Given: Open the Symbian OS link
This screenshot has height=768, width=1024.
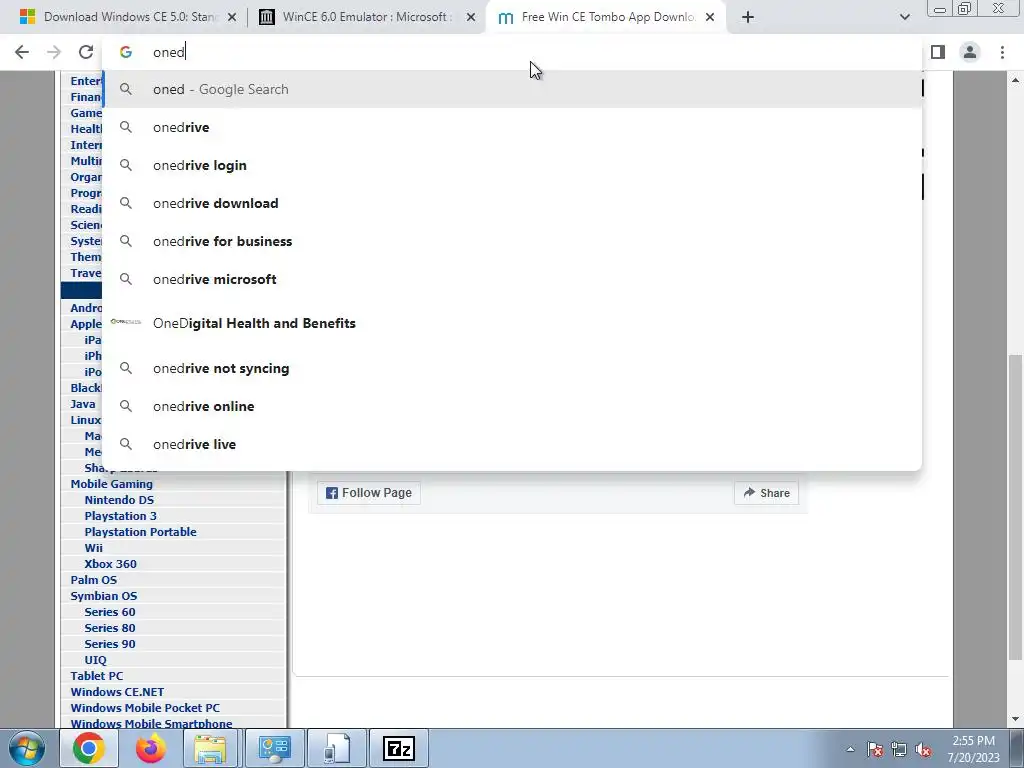Looking at the screenshot, I should pos(104,596).
